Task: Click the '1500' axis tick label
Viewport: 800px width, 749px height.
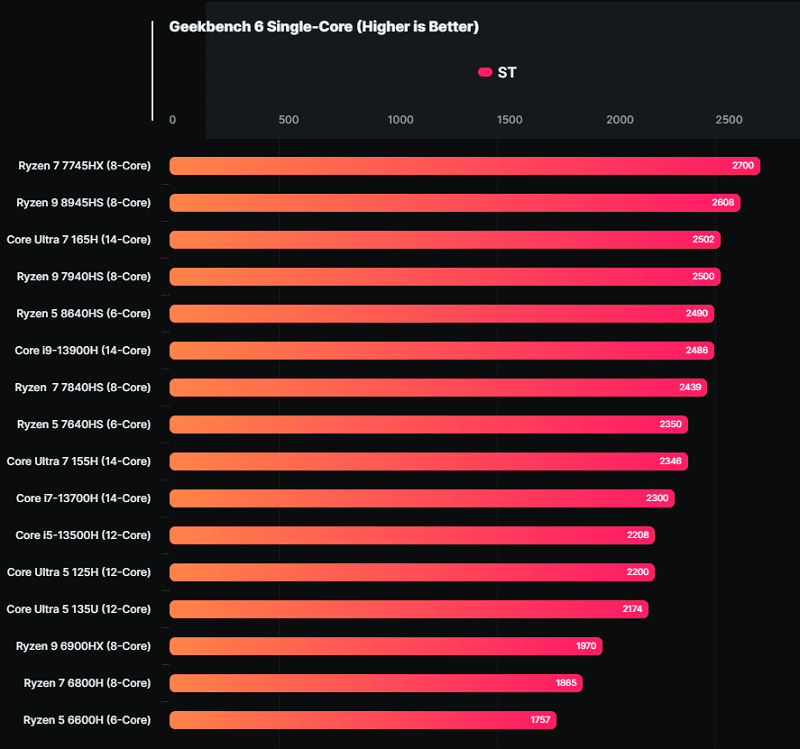Action: (510, 120)
